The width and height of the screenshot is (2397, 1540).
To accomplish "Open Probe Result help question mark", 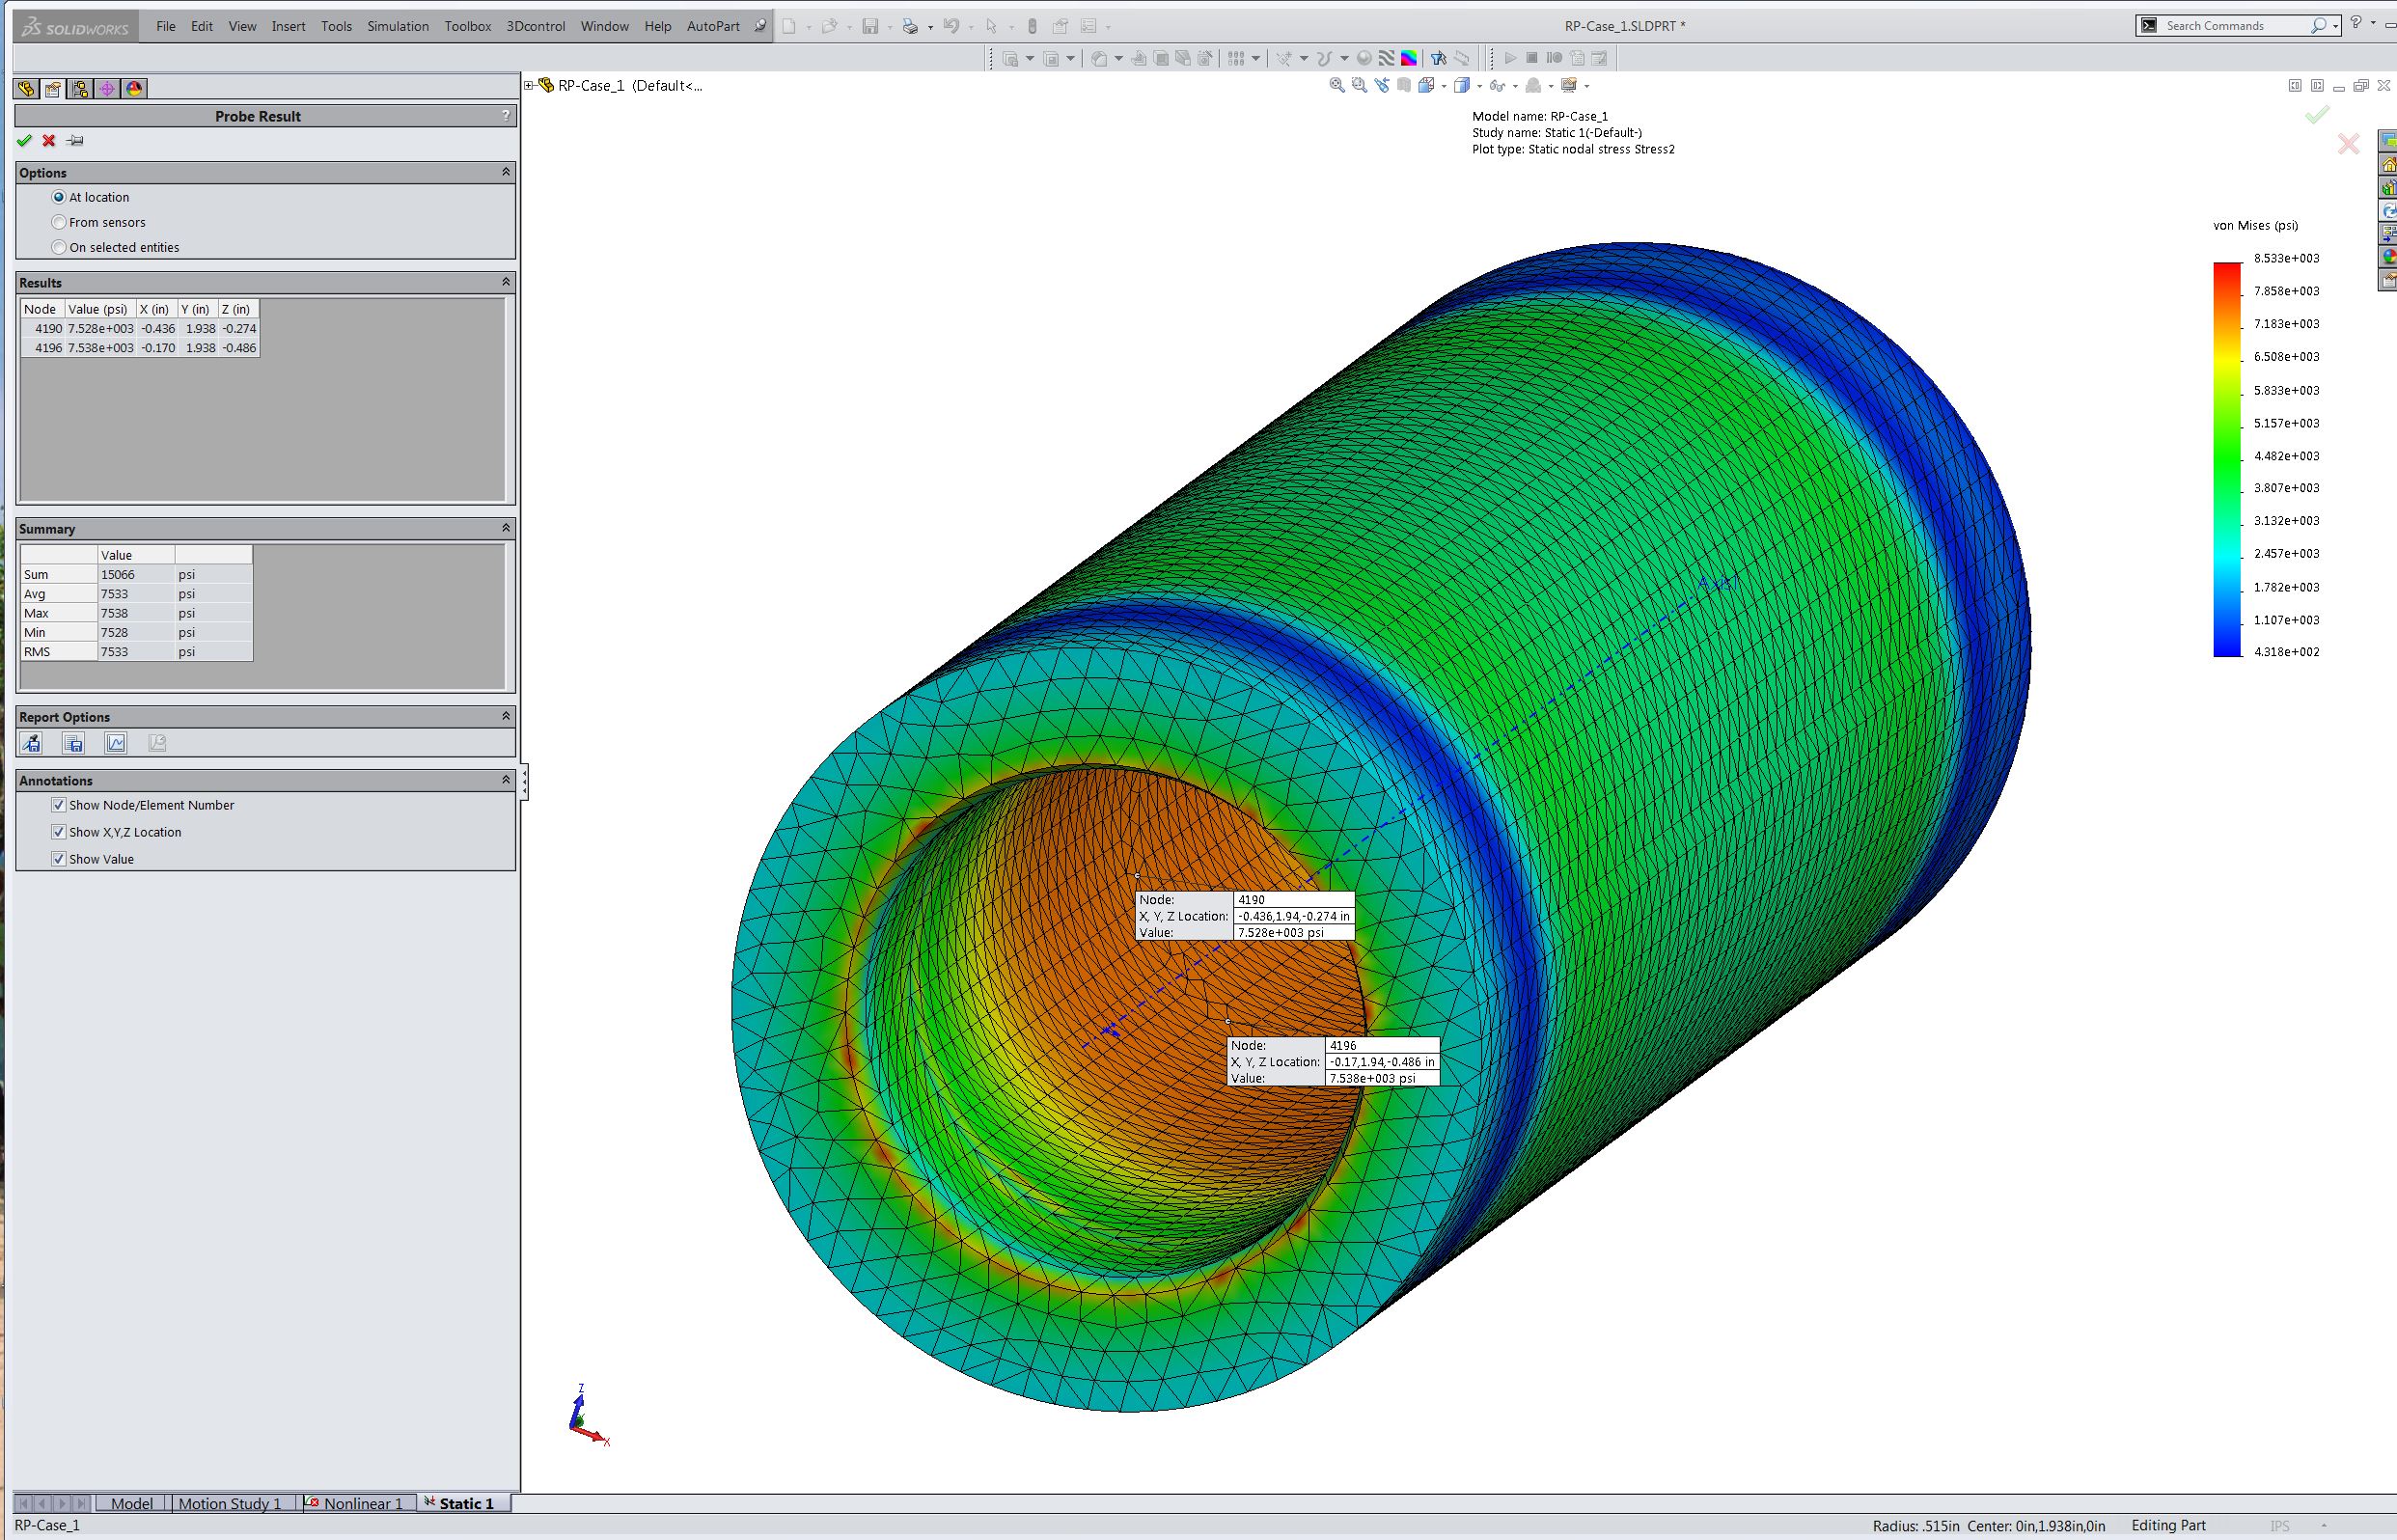I will pos(505,116).
